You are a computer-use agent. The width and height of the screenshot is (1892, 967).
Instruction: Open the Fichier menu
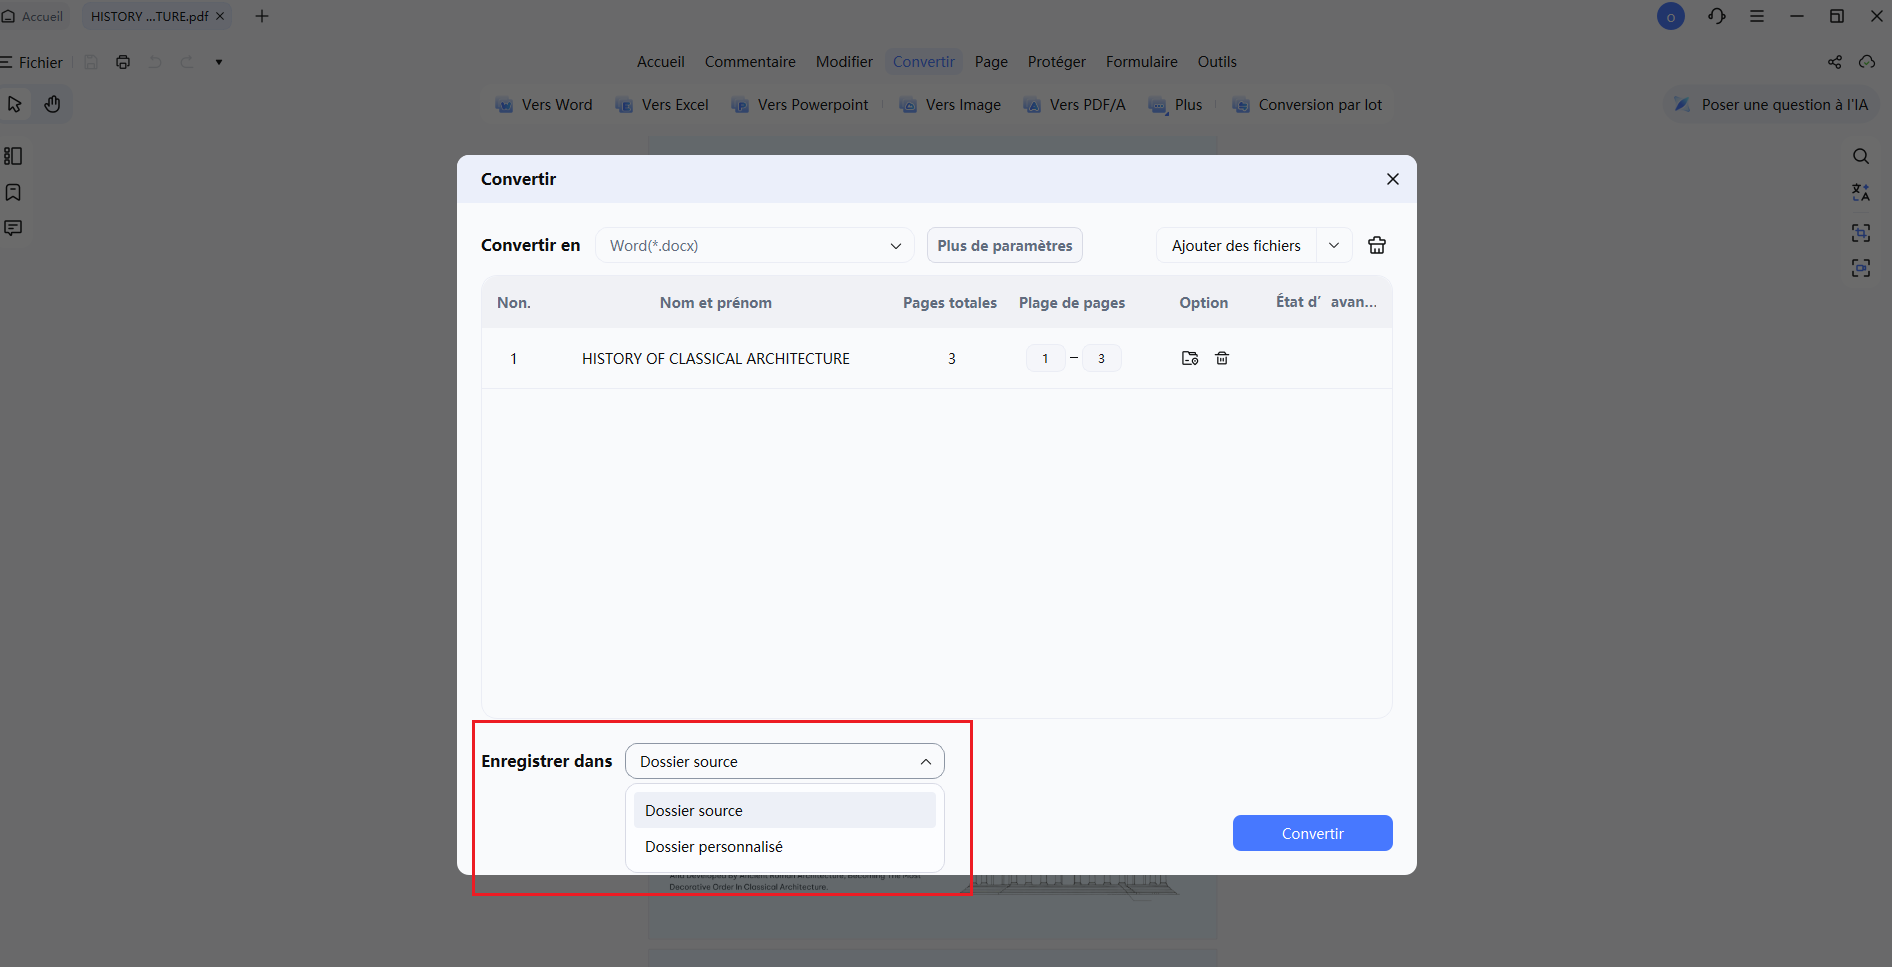[x=32, y=62]
